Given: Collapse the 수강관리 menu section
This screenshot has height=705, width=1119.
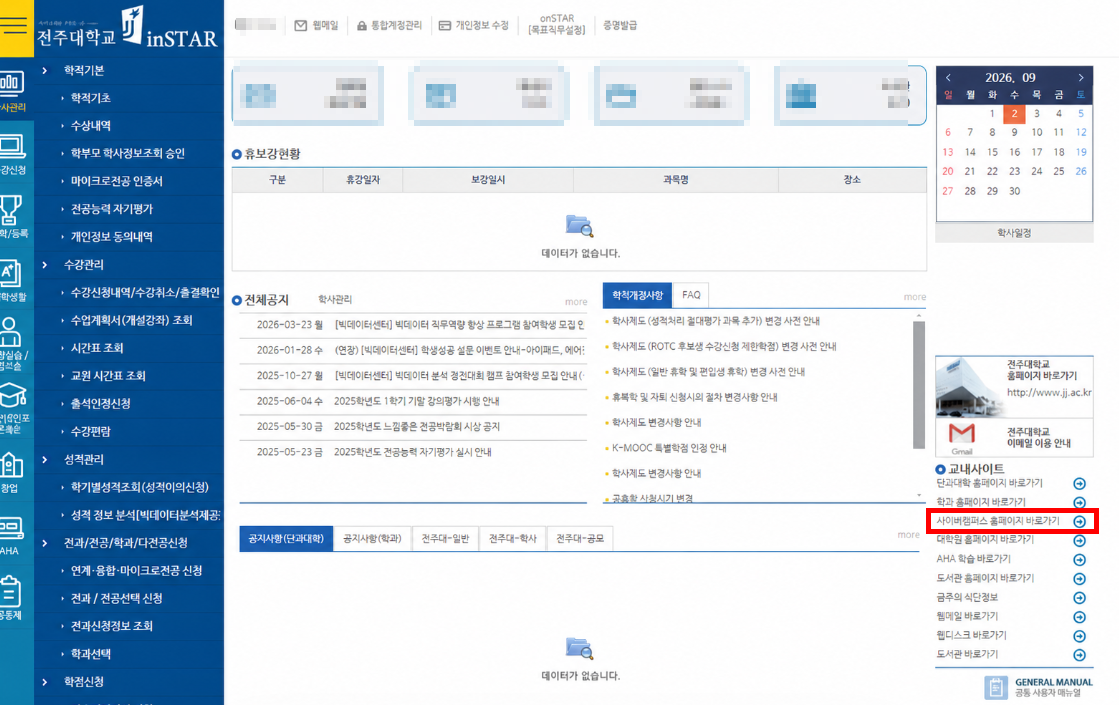Looking at the screenshot, I should coord(45,265).
